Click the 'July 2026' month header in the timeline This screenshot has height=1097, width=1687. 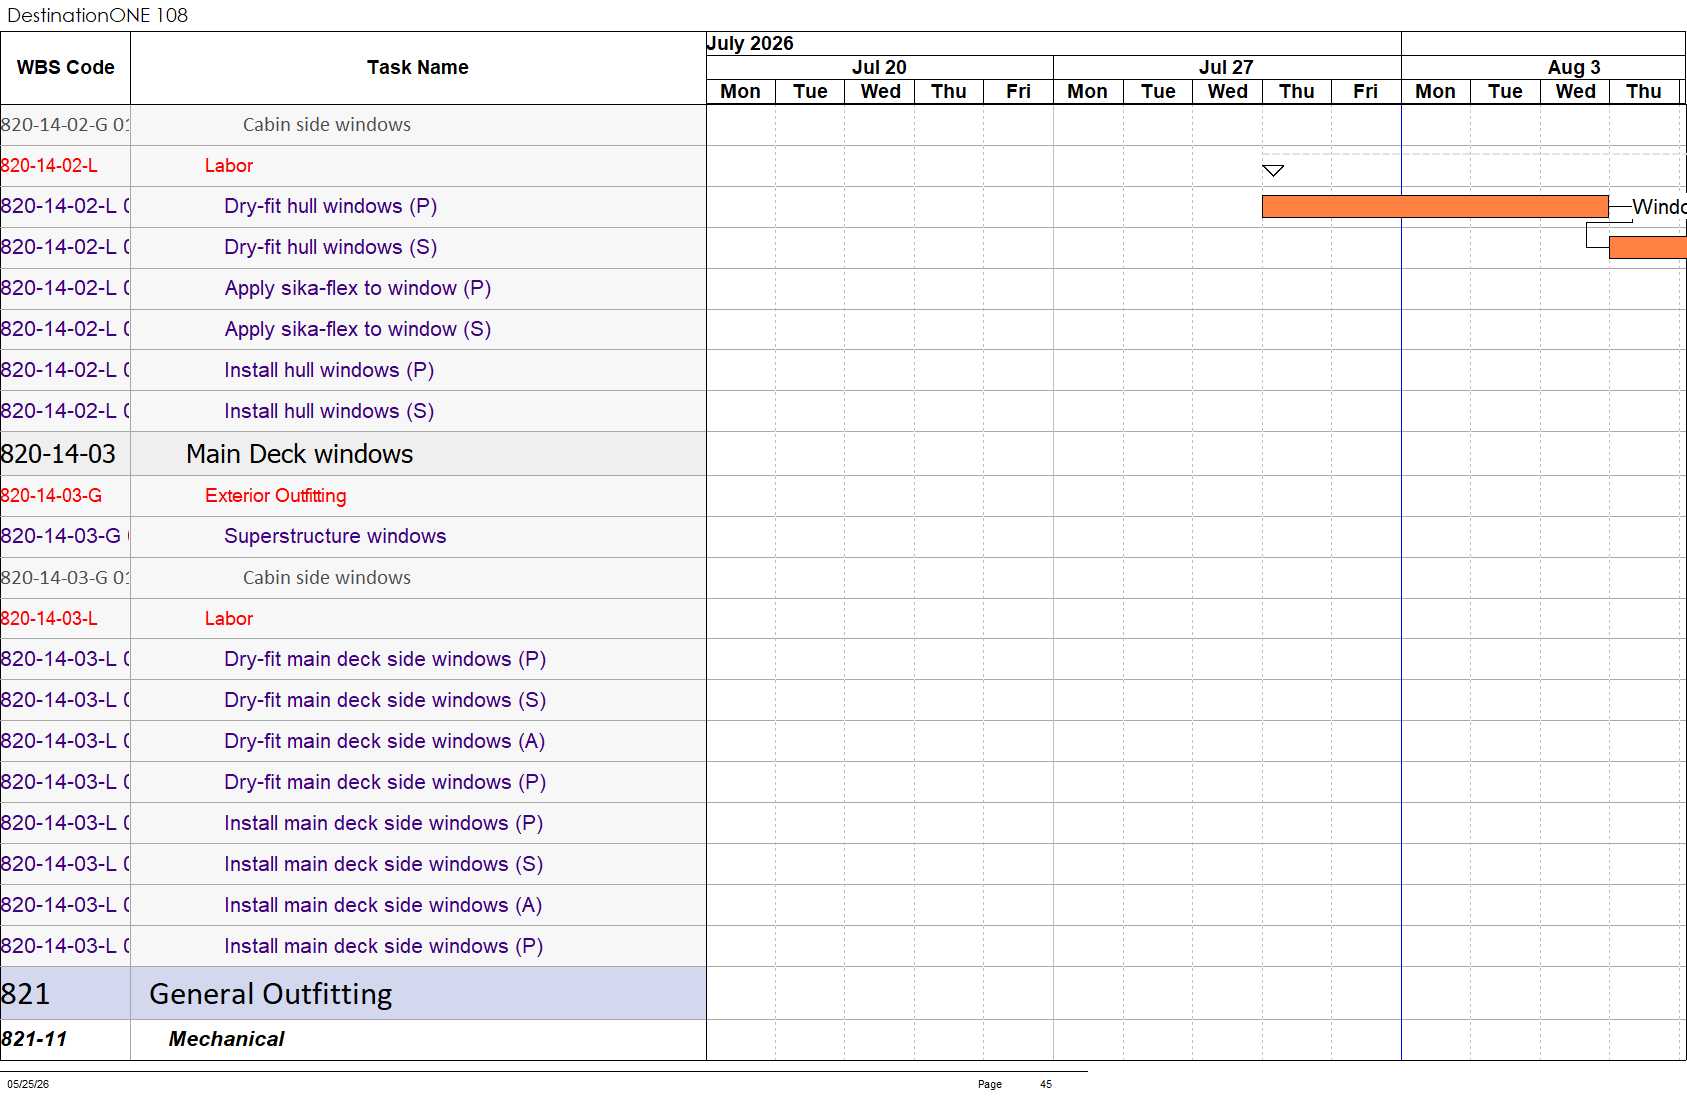(x=750, y=44)
